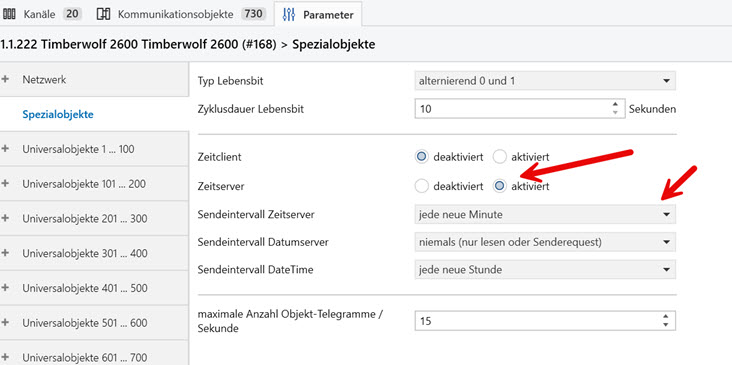Image resolution: width=732 pixels, height=365 pixels.
Task: Increase Zyklusdauer Lebensbit with up arrow
Action: click(615, 104)
